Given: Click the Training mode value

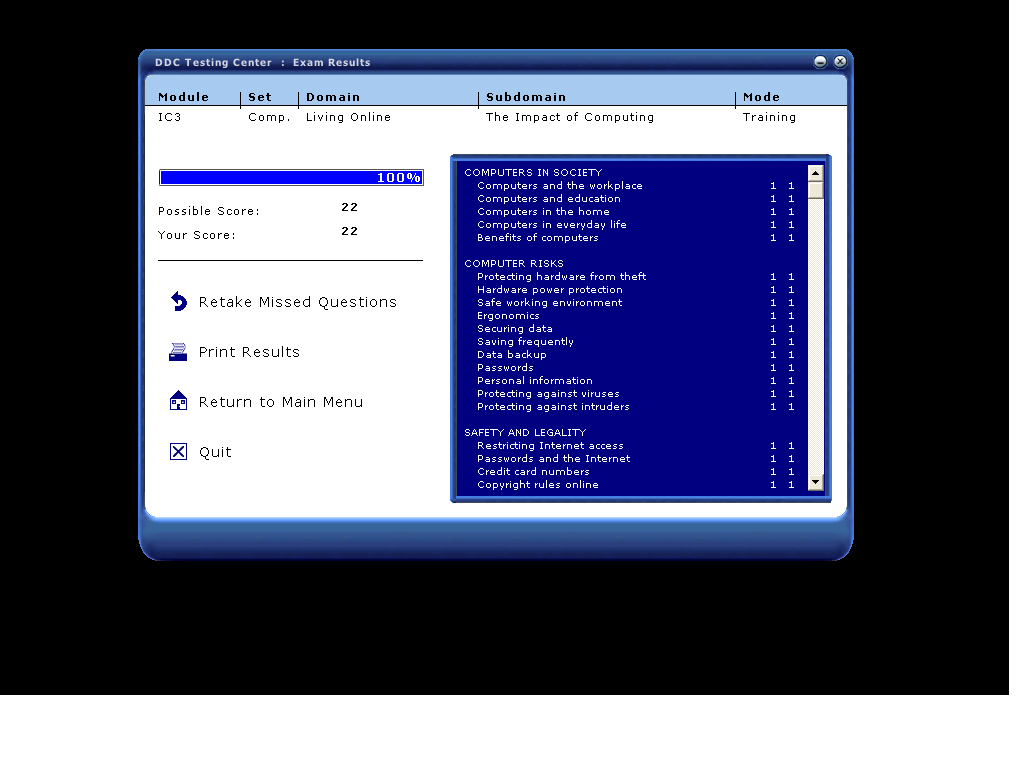Looking at the screenshot, I should 769,118.
